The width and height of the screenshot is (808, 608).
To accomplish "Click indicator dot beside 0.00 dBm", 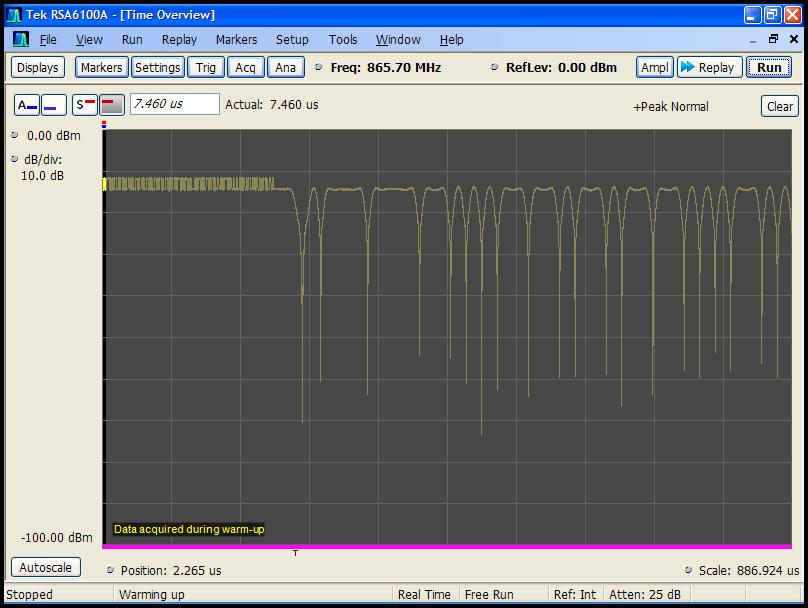I will coord(14,135).
